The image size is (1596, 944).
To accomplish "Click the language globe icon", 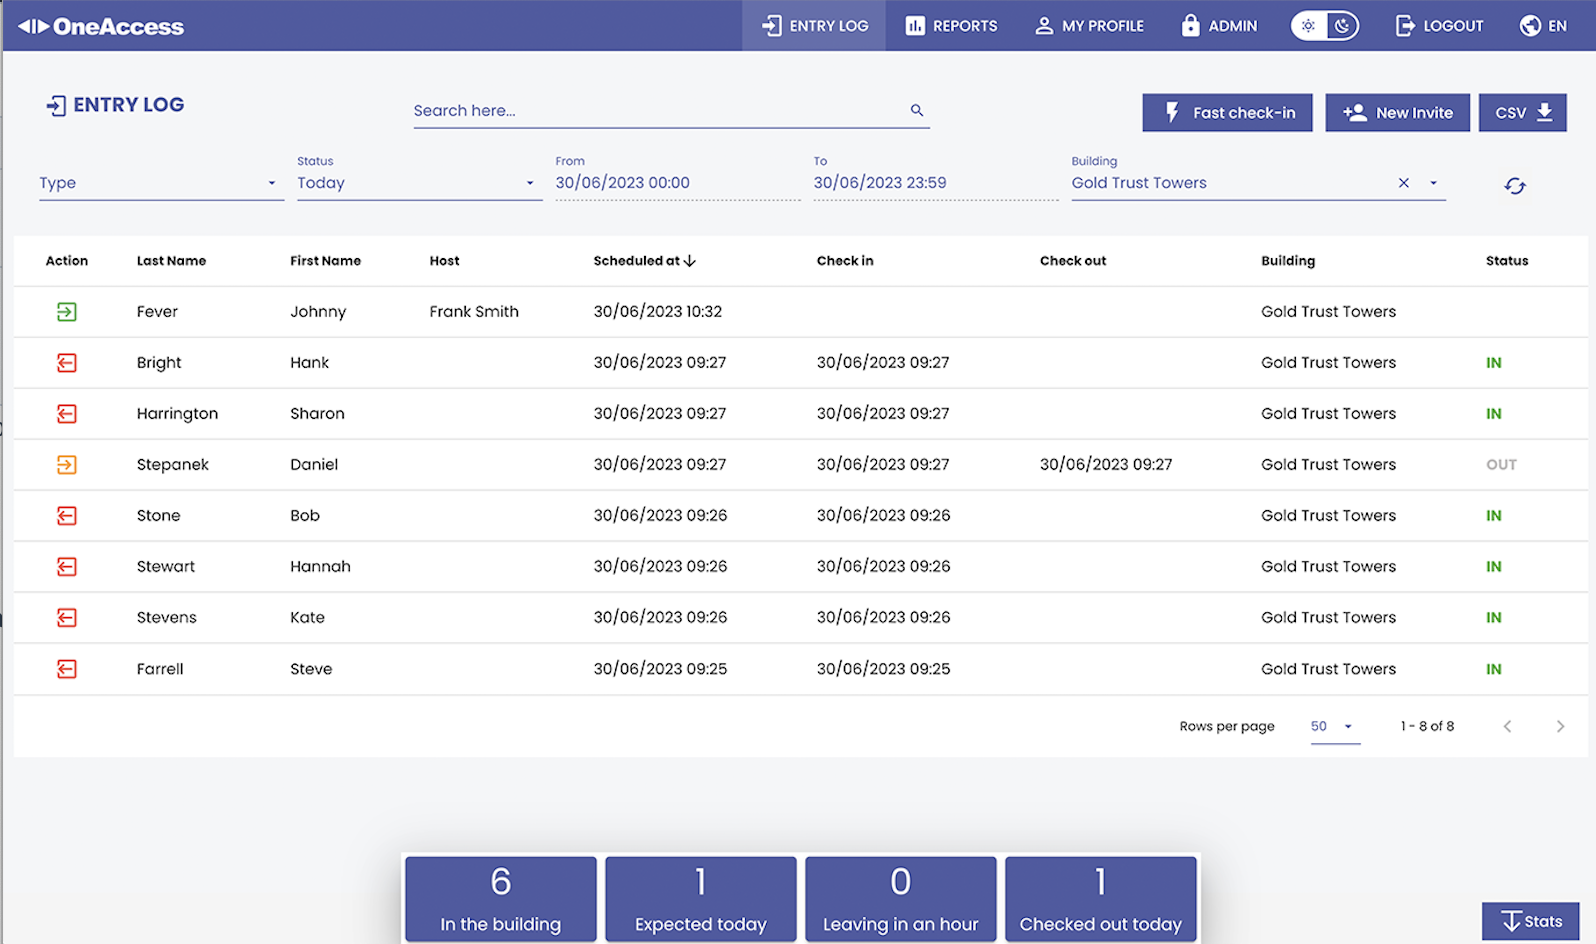I will (1530, 26).
